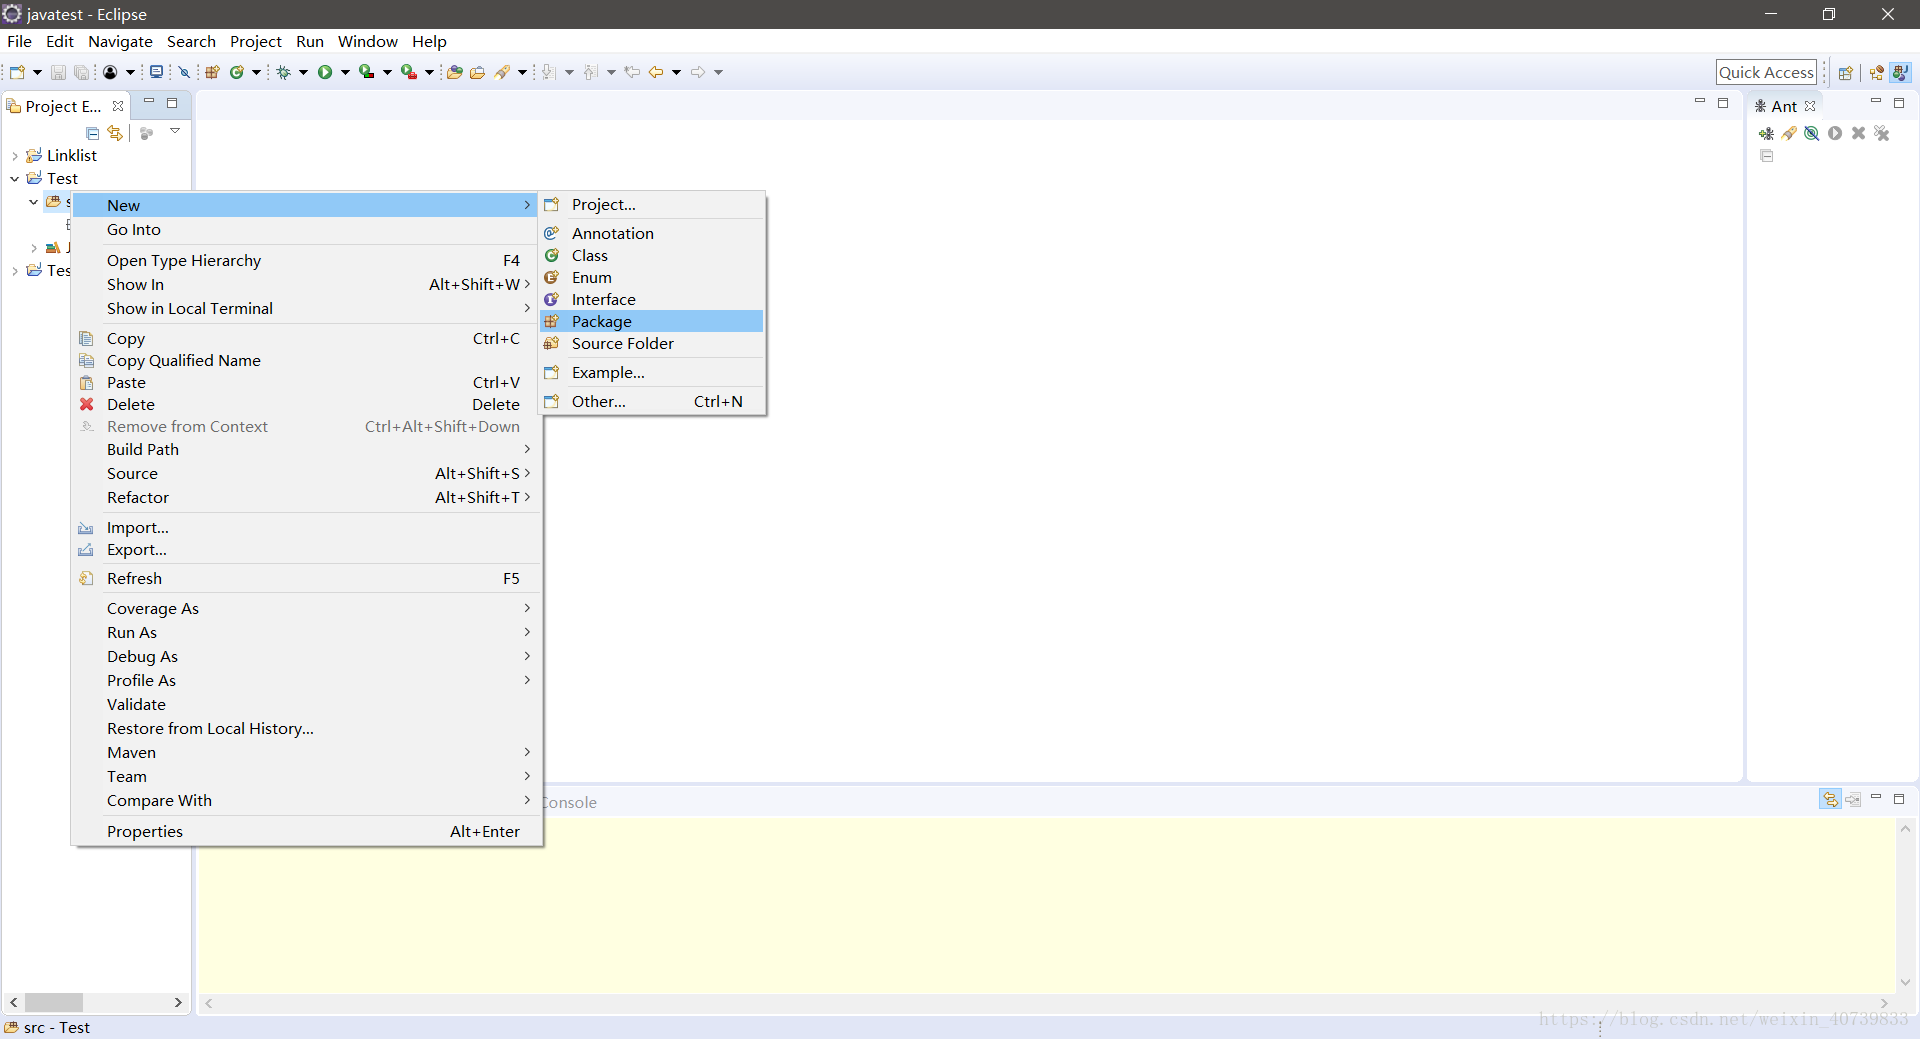Viewport: 1920px width, 1039px height.
Task: Click the Coverage run icon
Action: 367,72
